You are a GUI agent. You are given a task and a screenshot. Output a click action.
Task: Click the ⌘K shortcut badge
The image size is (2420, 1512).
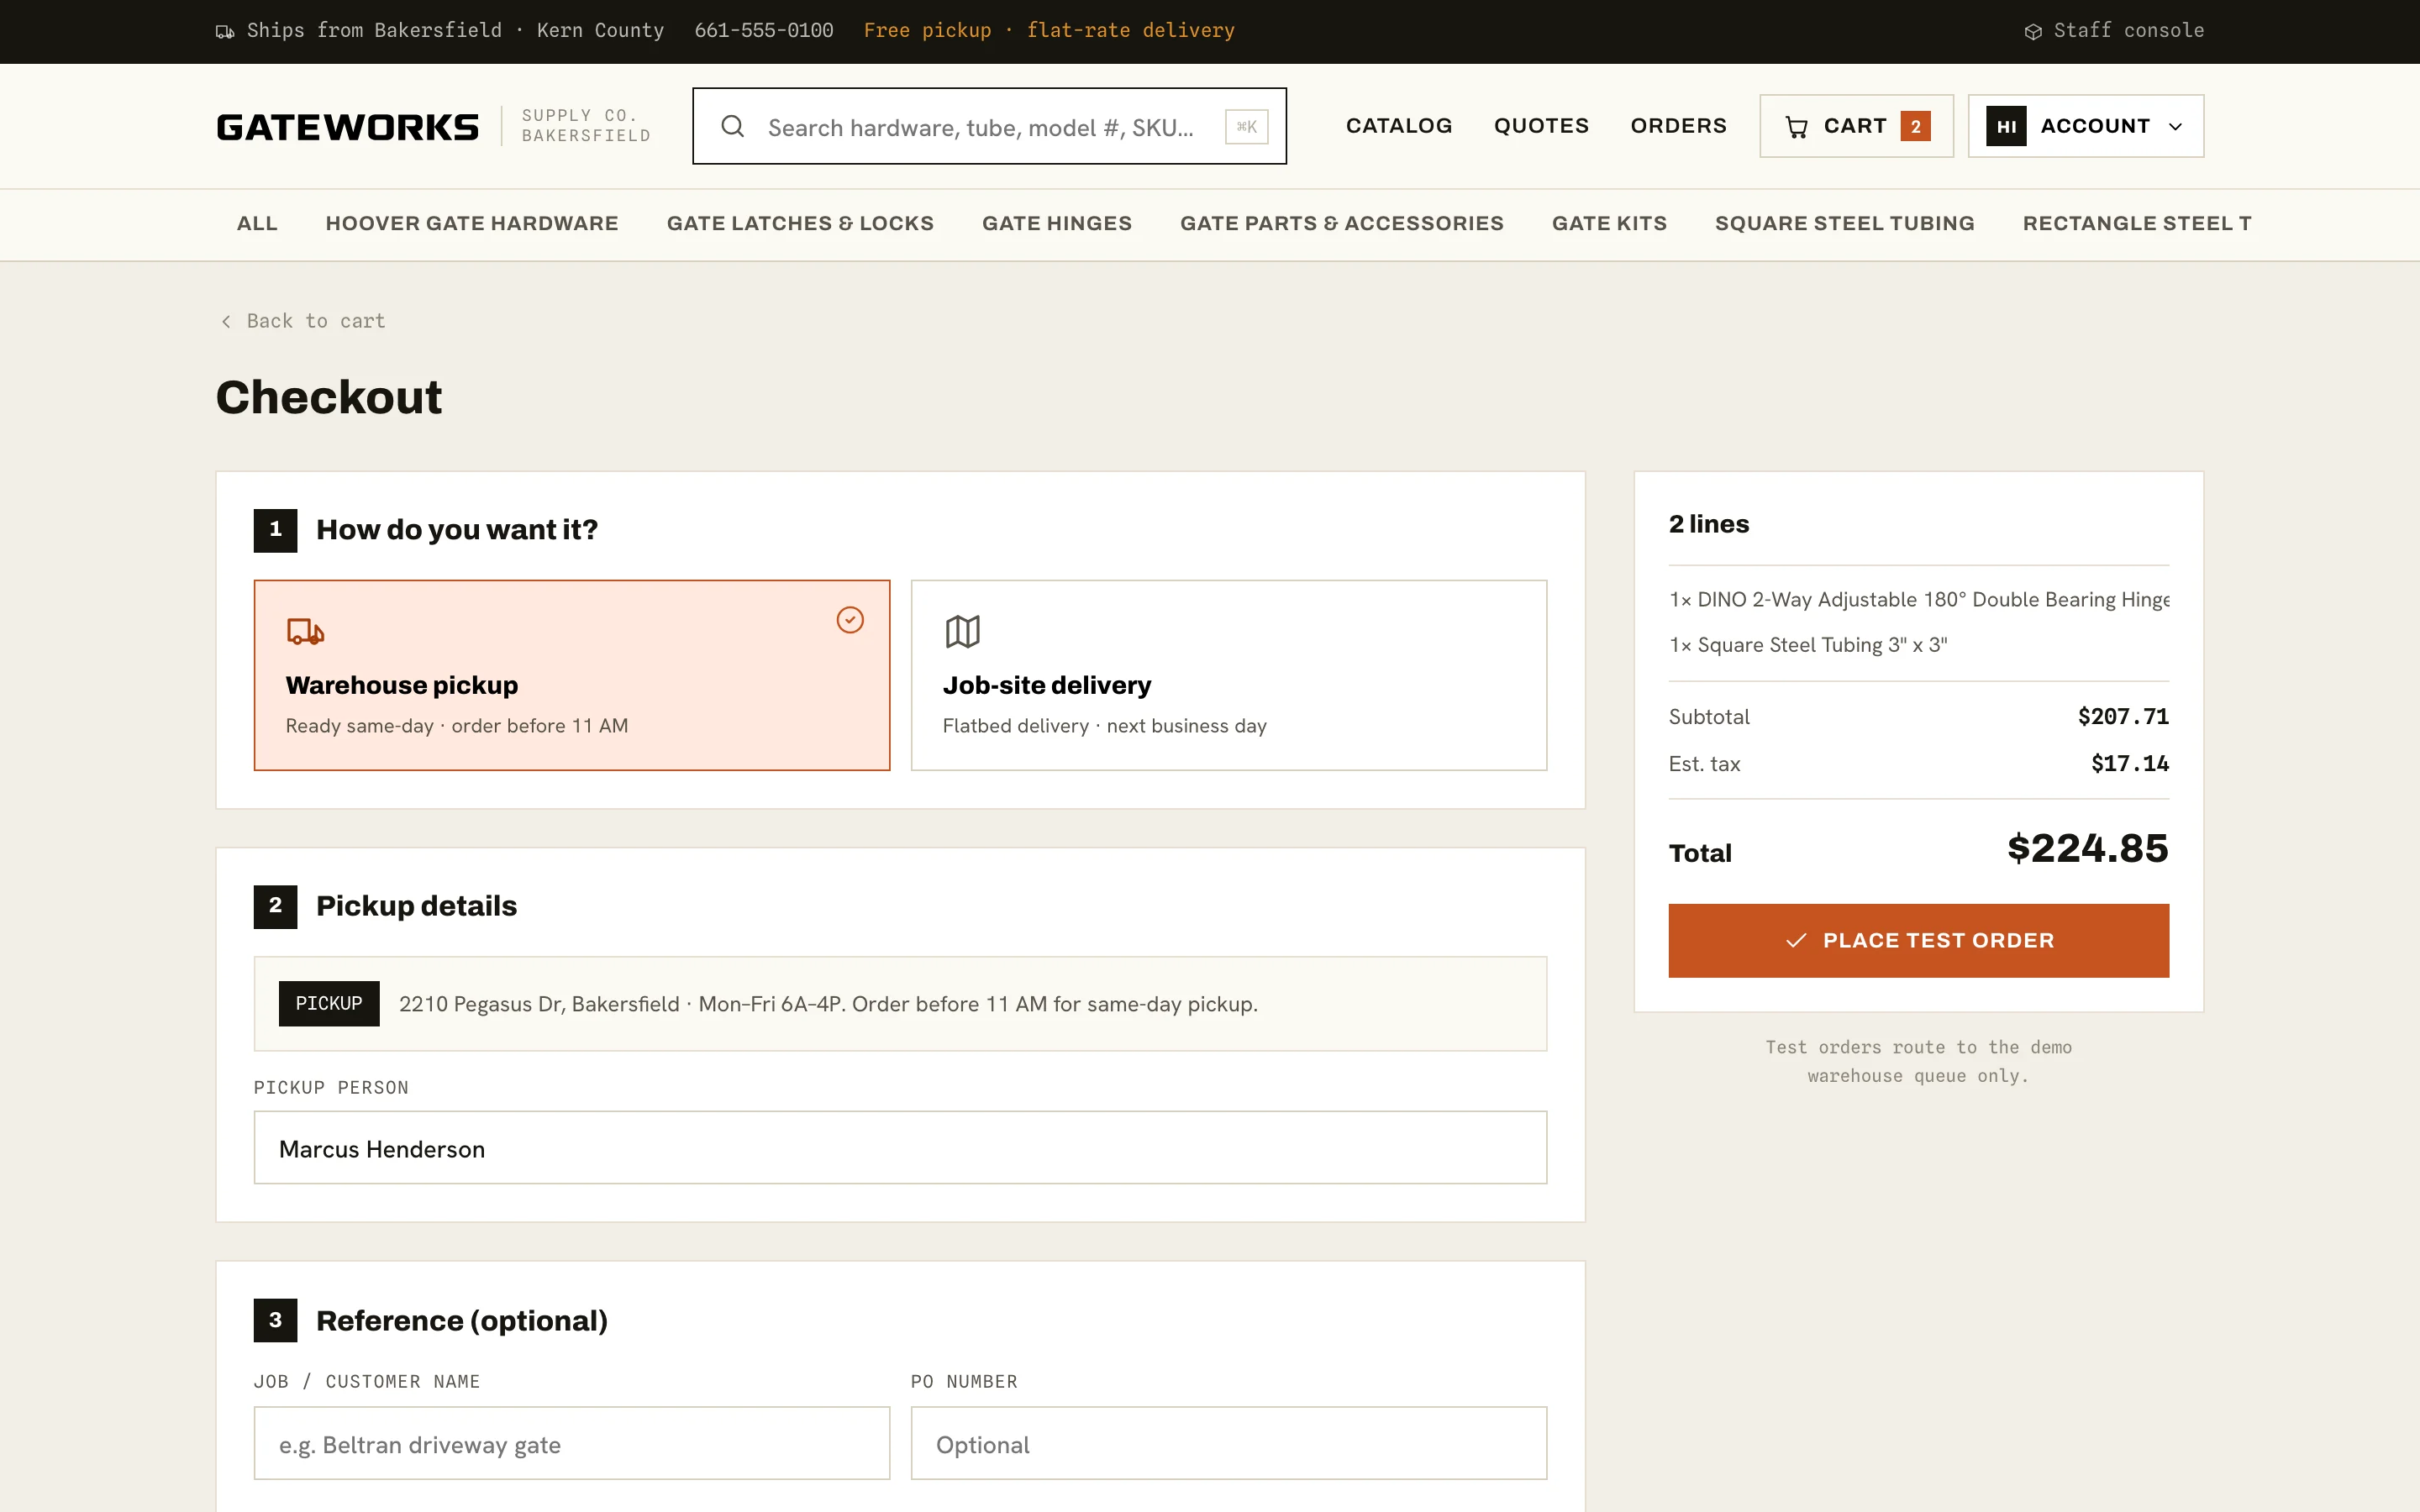(1246, 127)
